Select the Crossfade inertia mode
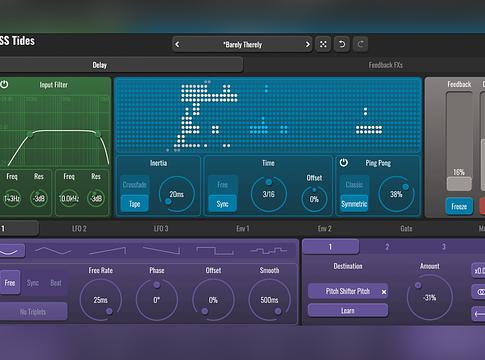The height and width of the screenshot is (360, 485). click(x=134, y=185)
